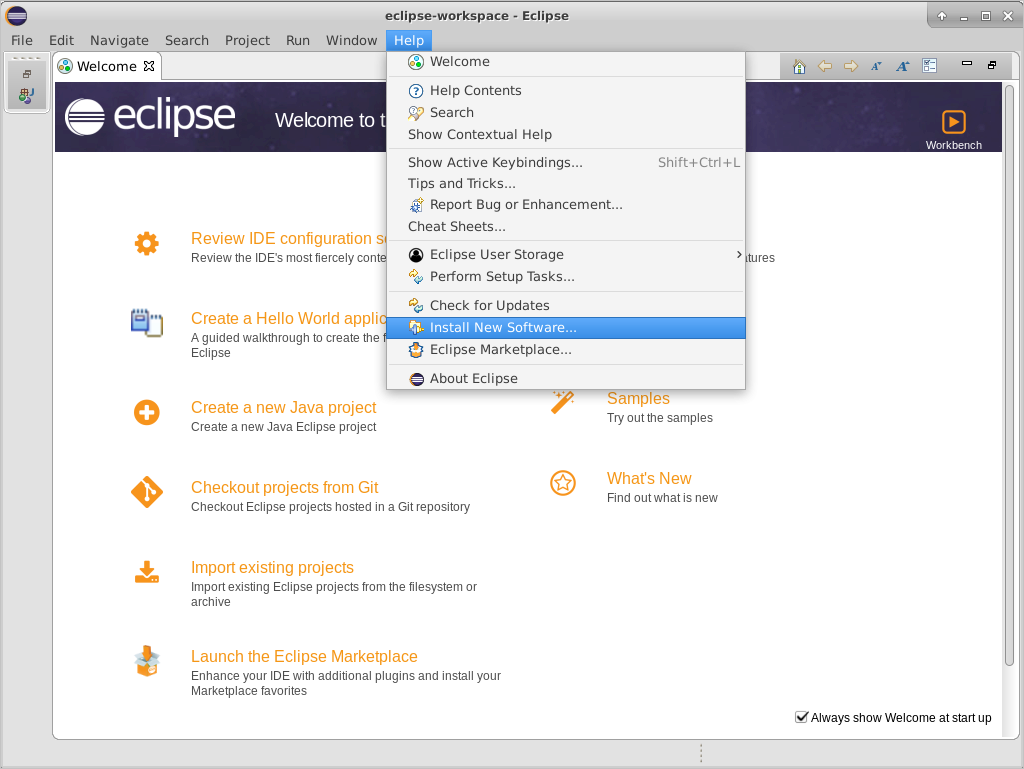
Task: Open the Window menu
Action: point(351,40)
